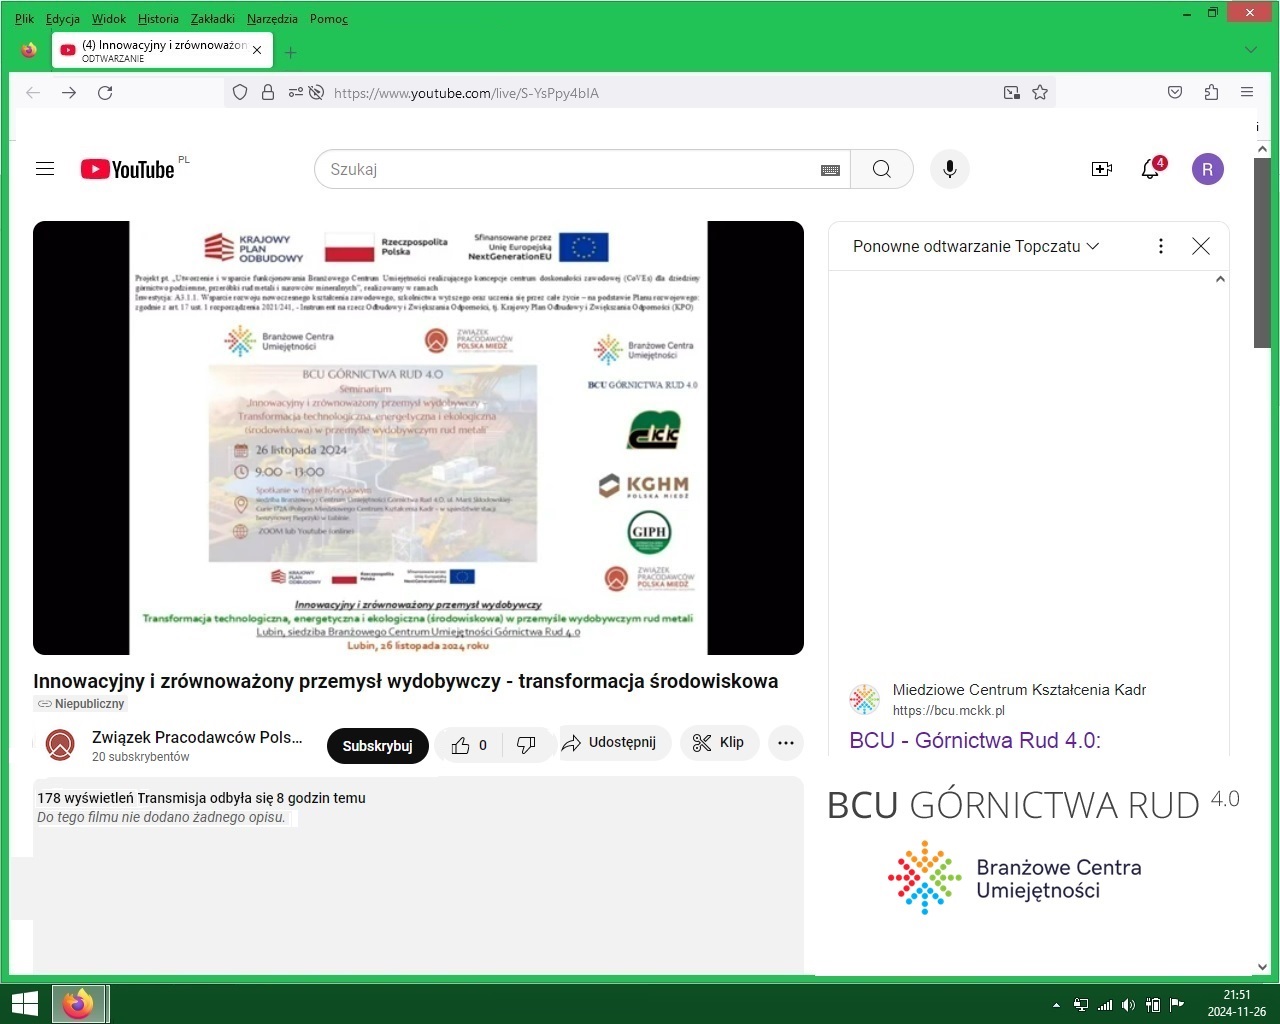This screenshot has height=1024, width=1280.
Task: Expand the Ponowne odtwarzanie Topczatu dropdown
Action: tap(976, 246)
